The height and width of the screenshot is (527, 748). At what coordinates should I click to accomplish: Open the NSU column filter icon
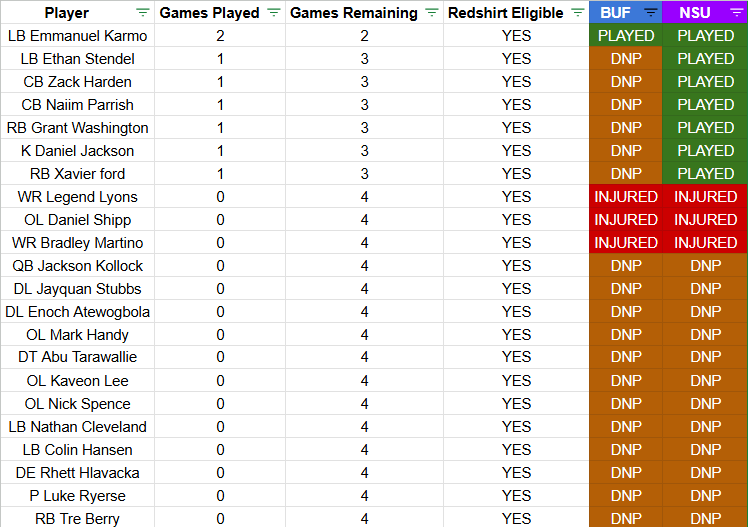(737, 13)
